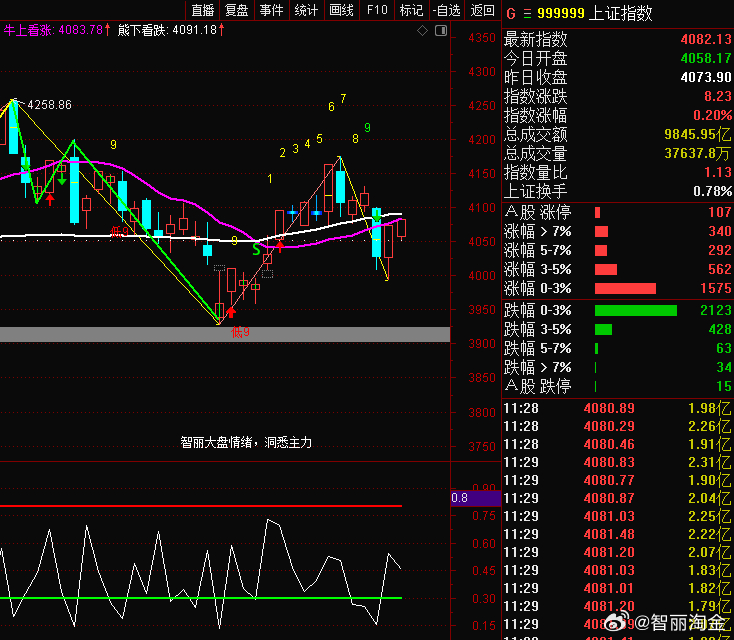Select the 999999 上证指数 title
Image resolution: width=734 pixels, height=640 pixels.
pos(595,14)
